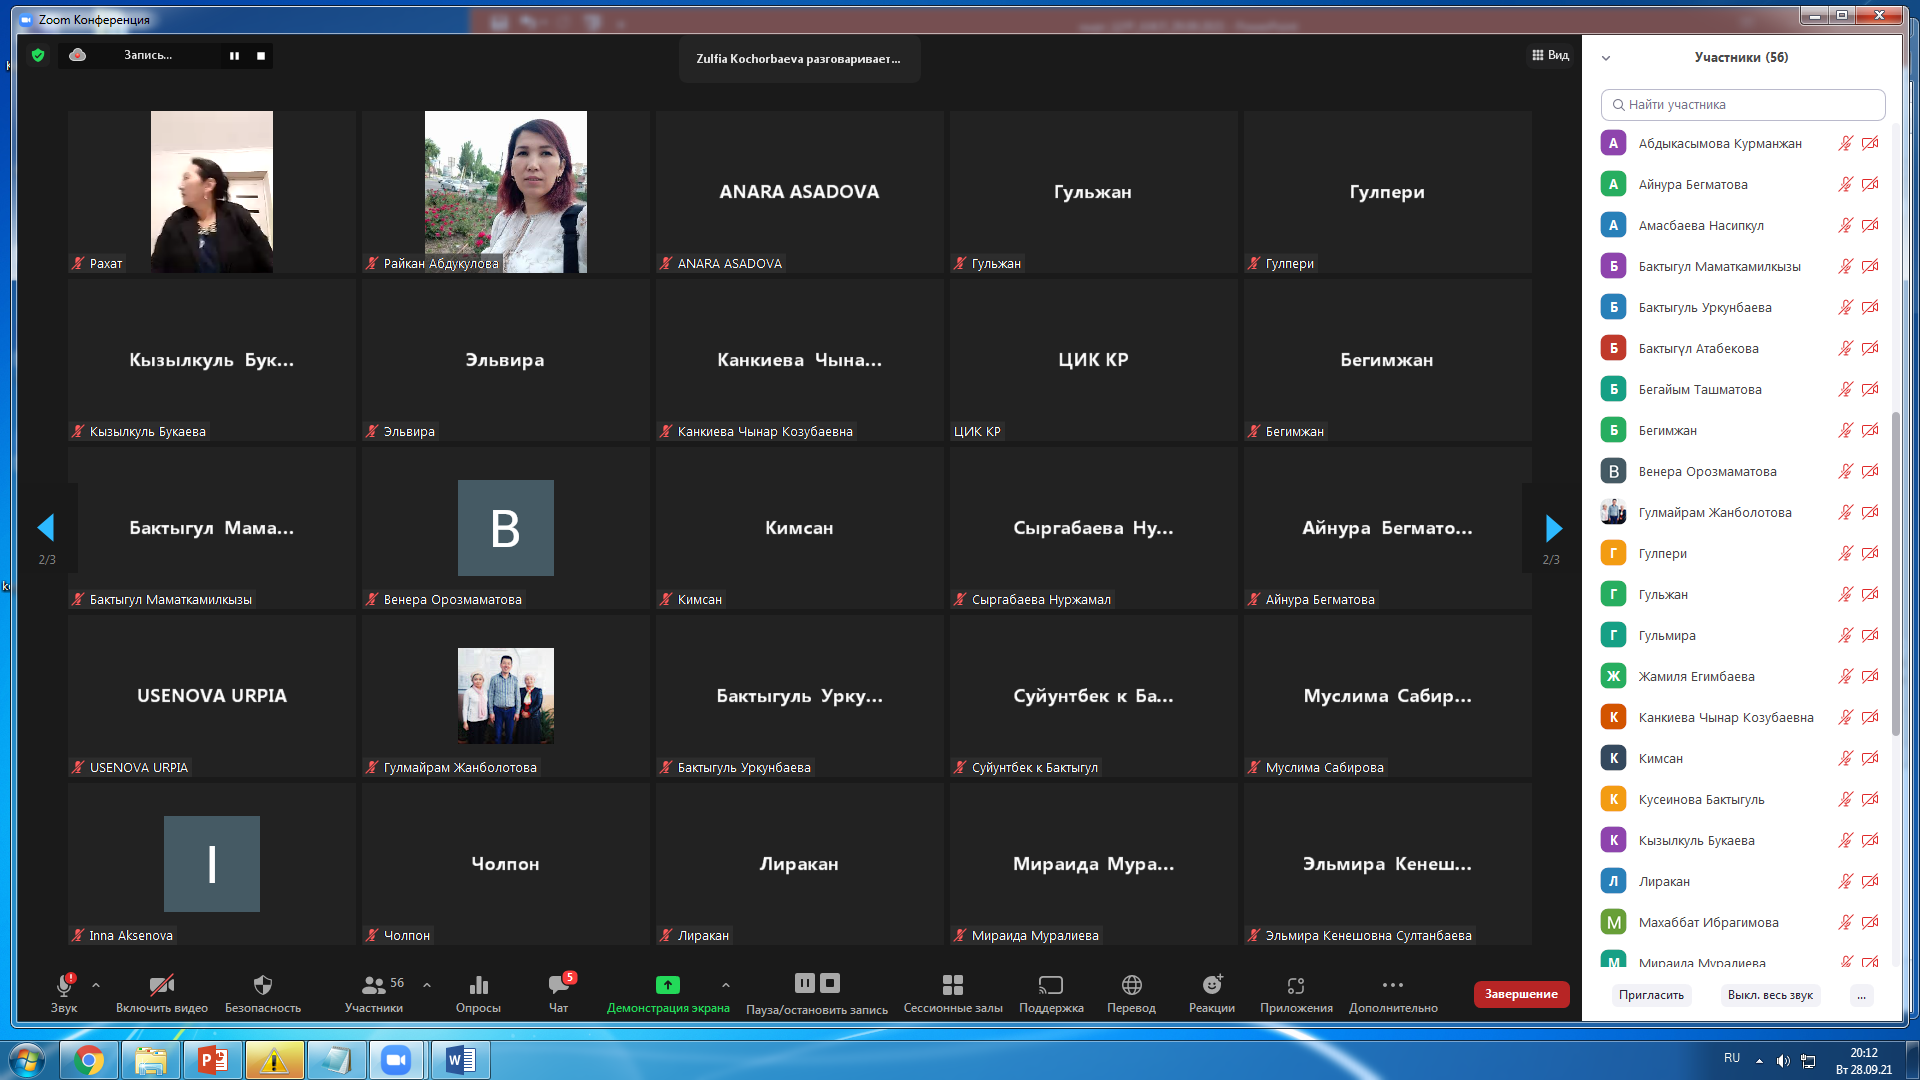Image resolution: width=1920 pixels, height=1080 pixels.
Task: Open the Реакции reactions icon
Action: (1211, 987)
